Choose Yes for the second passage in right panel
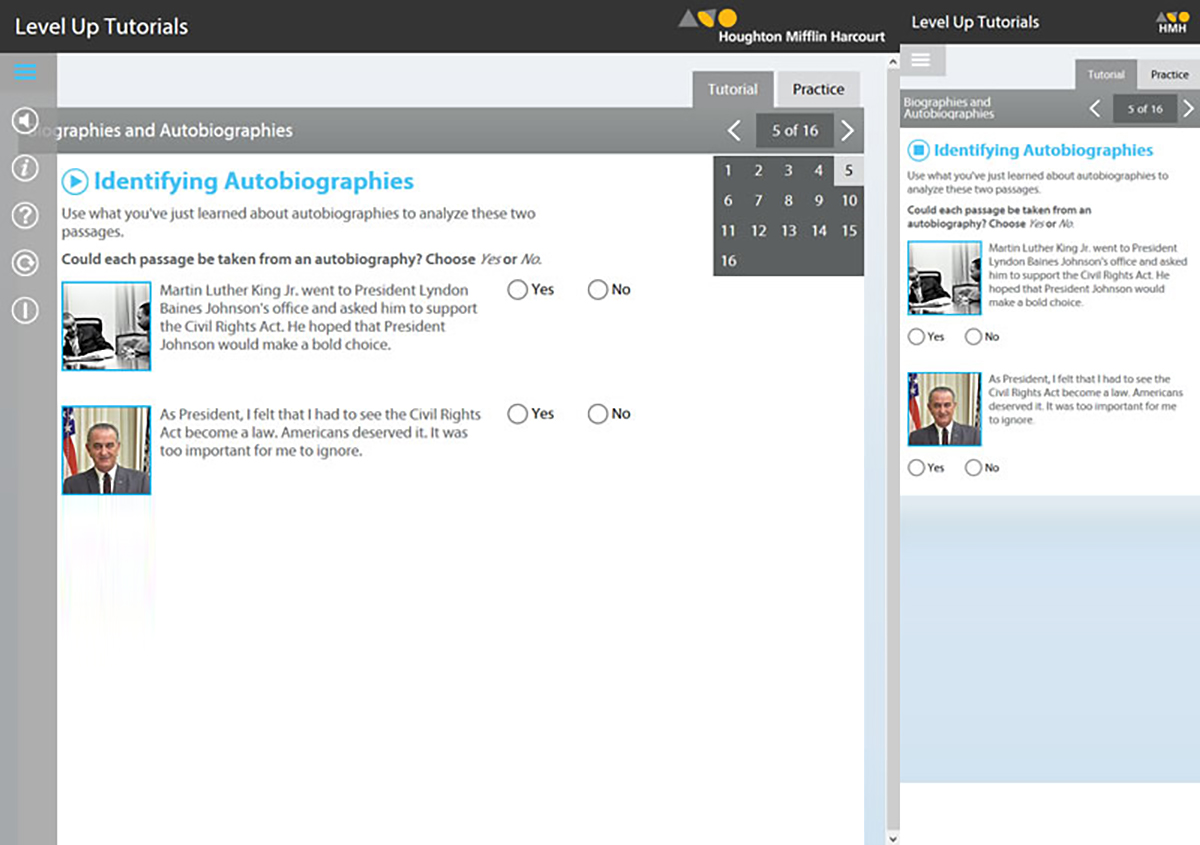The height and width of the screenshot is (845, 1200). point(916,467)
